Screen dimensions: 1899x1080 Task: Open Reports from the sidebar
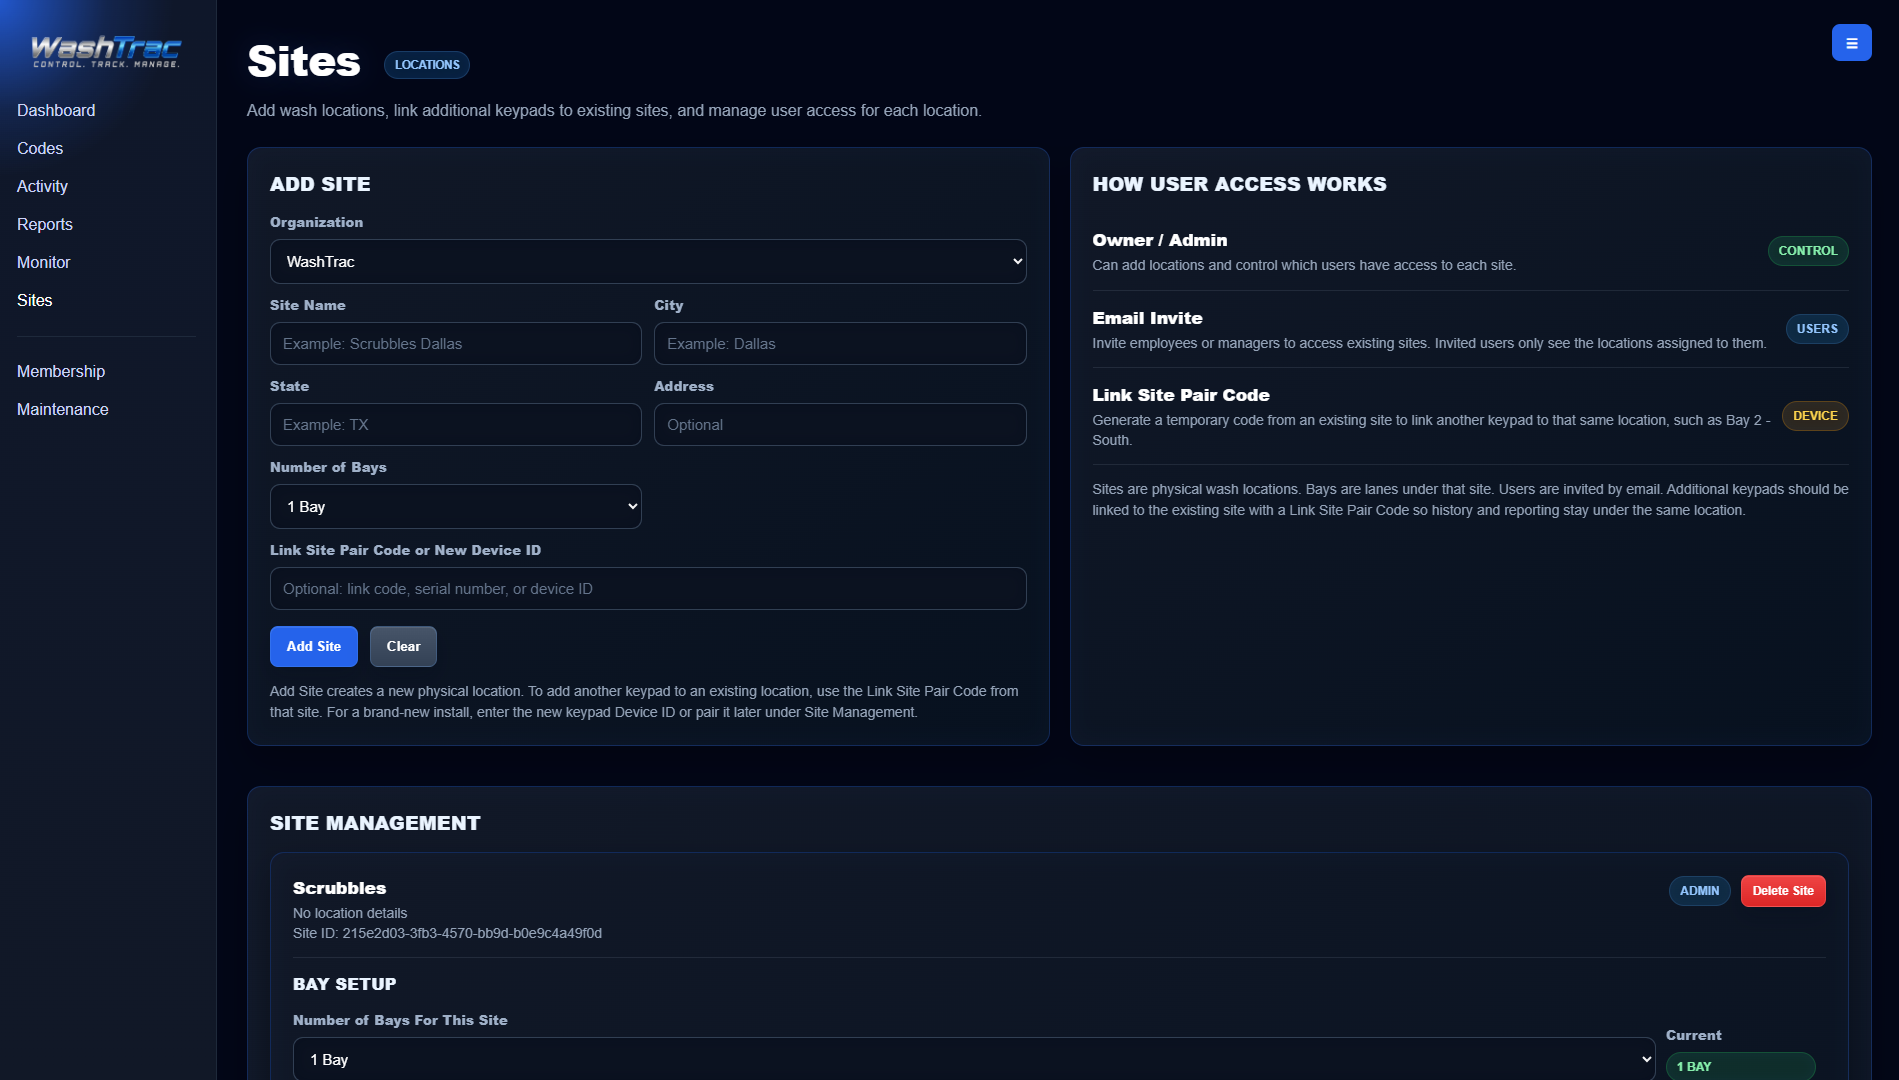click(x=45, y=224)
